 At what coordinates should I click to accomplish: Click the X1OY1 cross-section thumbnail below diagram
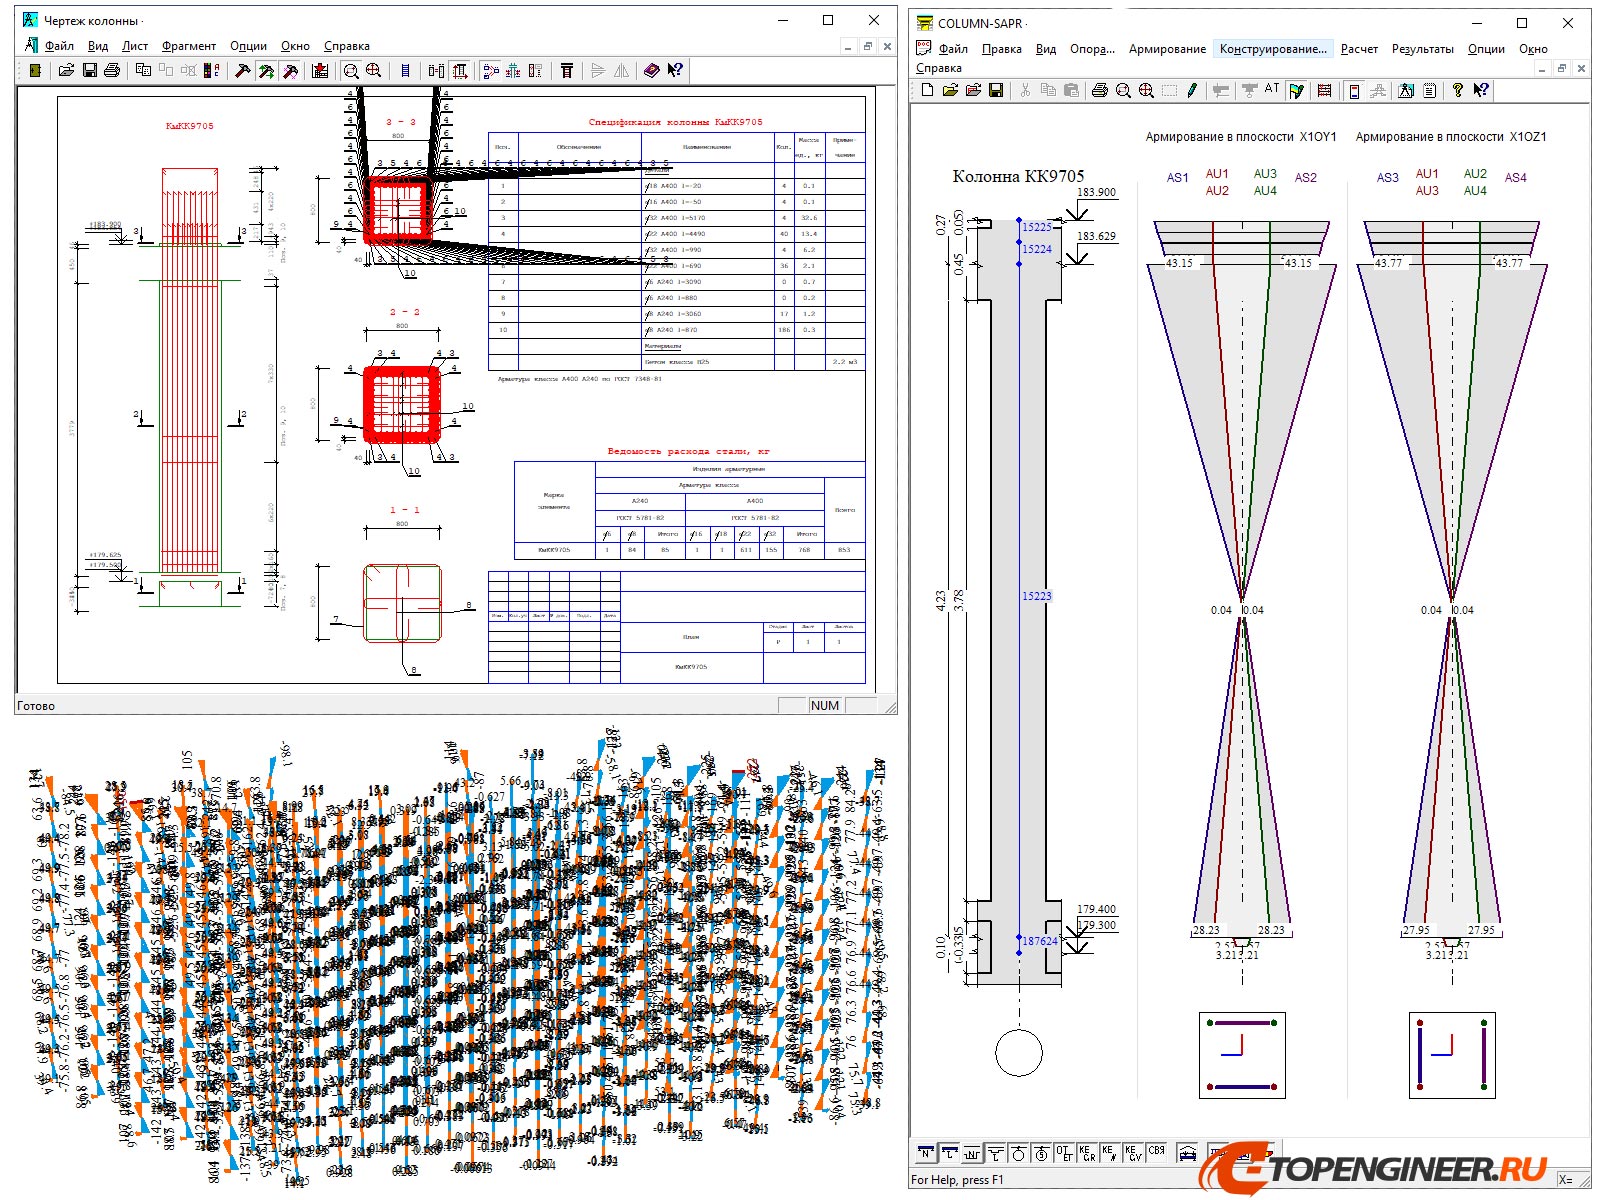[1242, 1055]
